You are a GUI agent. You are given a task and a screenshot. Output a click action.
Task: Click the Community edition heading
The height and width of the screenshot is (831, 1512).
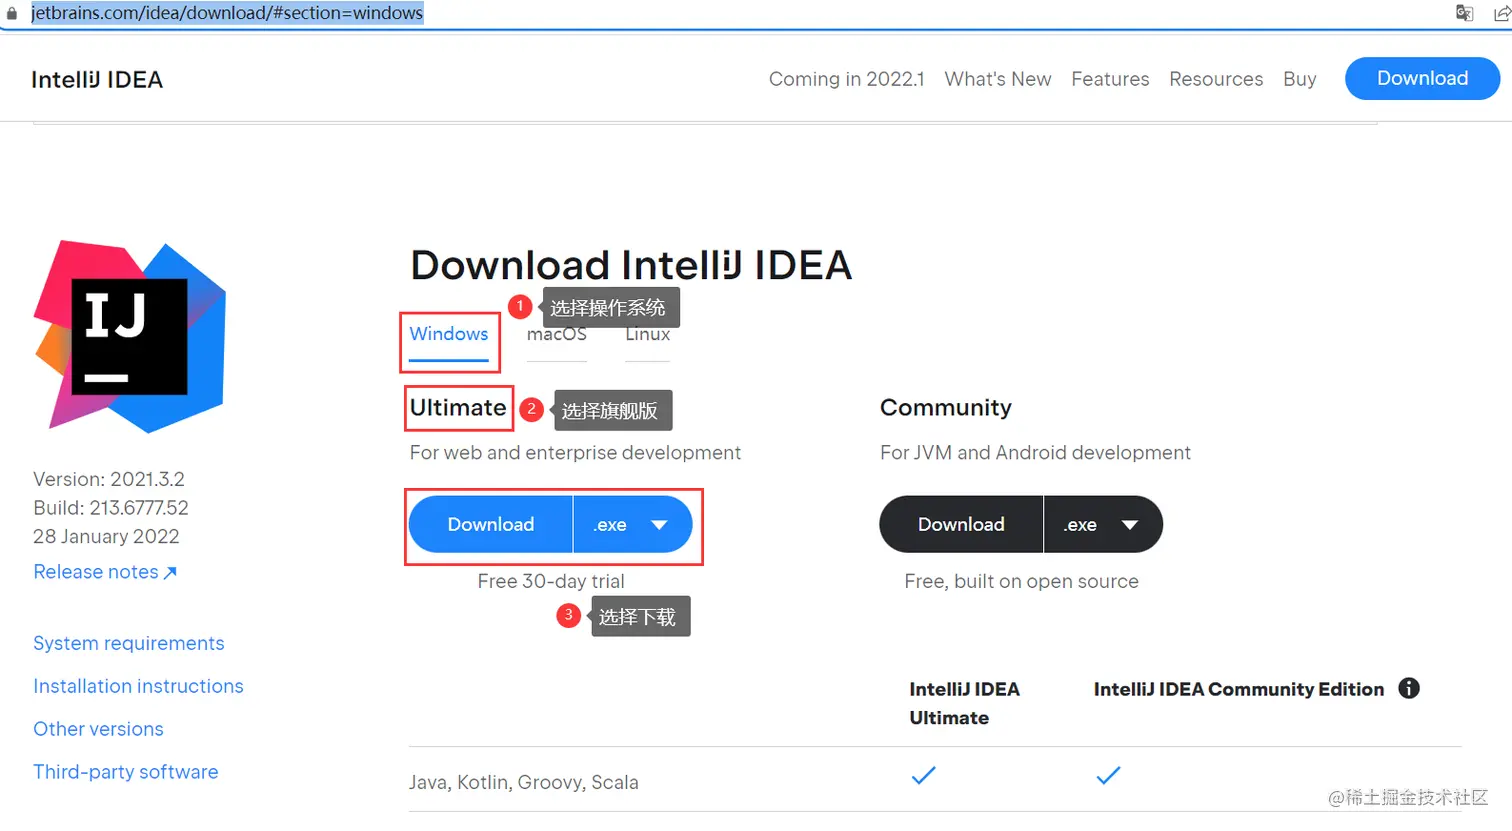(x=946, y=408)
